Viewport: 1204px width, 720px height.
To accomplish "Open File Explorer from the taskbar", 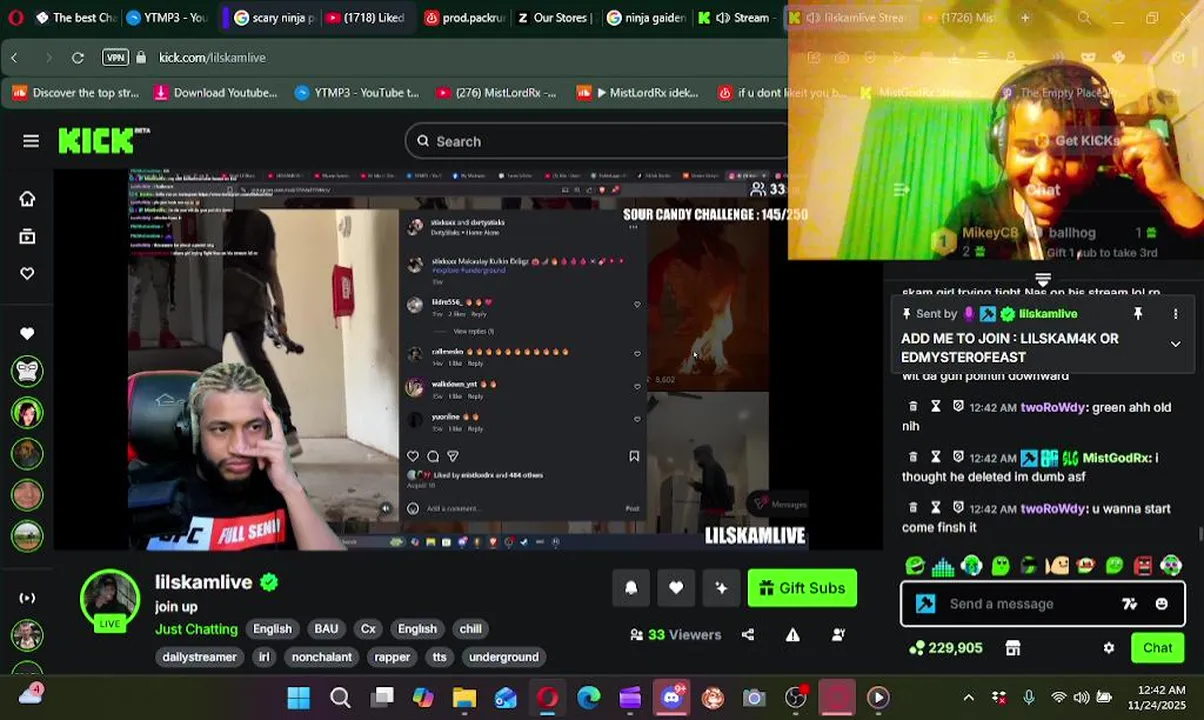I will 464,697.
